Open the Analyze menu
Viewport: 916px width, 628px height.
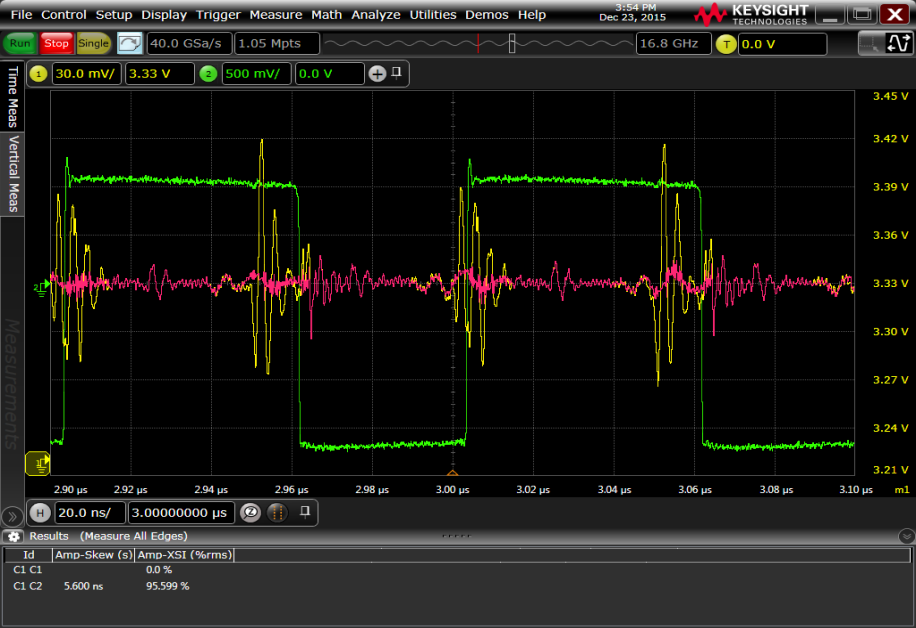tap(376, 15)
